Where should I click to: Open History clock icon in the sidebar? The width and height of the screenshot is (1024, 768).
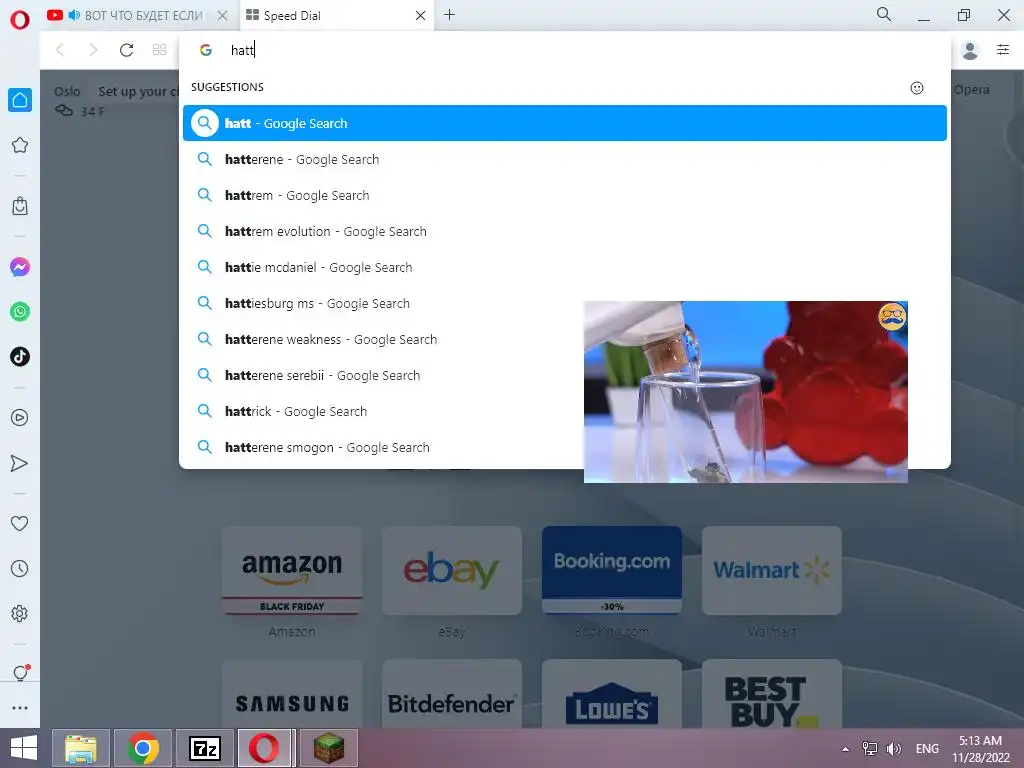pyautogui.click(x=20, y=568)
